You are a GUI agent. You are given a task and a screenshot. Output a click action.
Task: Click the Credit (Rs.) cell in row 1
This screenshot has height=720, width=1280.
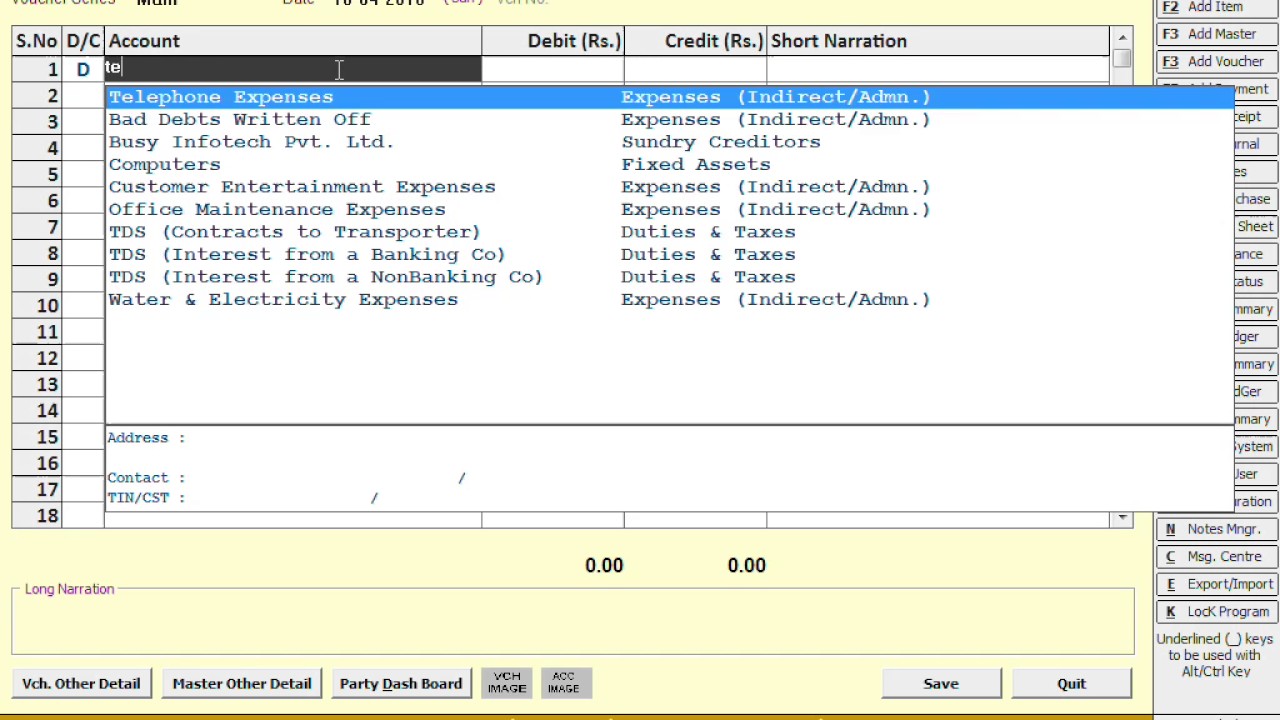tap(695, 69)
